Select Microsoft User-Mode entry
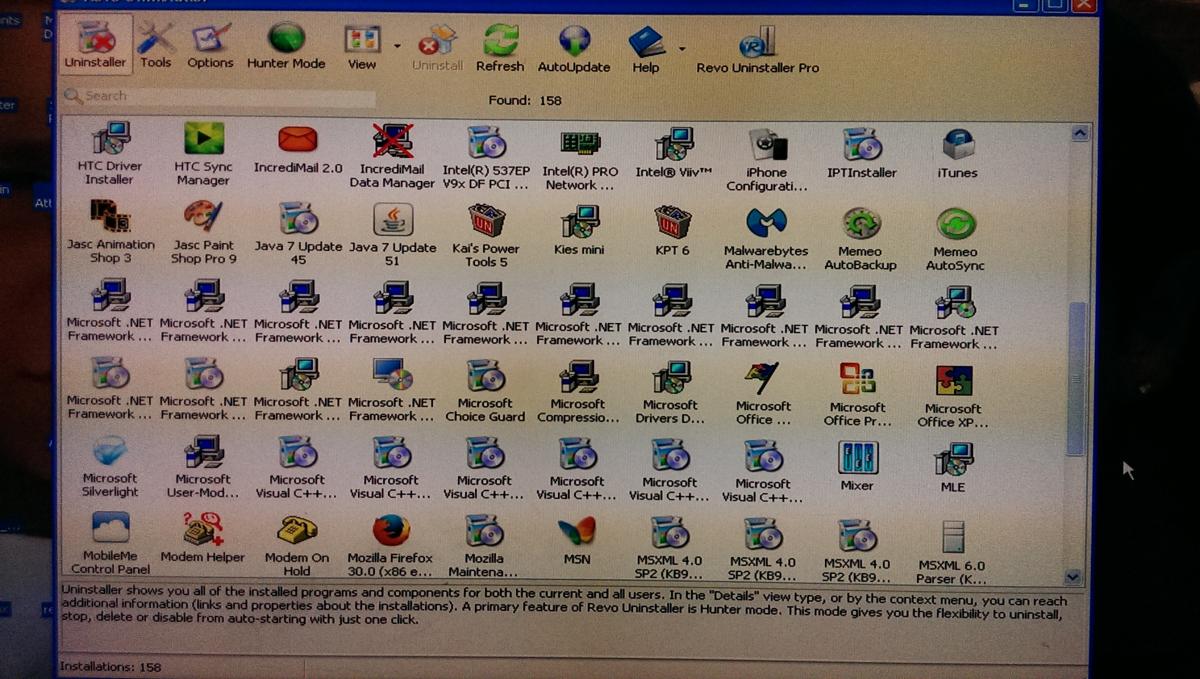Screen dimensions: 1200x679 (x=203, y=467)
